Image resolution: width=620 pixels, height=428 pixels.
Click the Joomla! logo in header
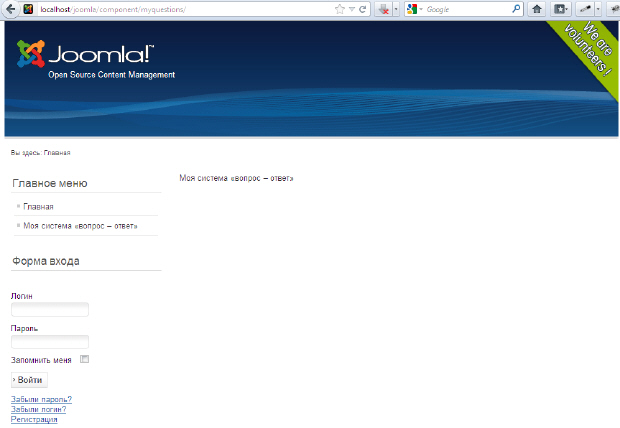pos(85,56)
